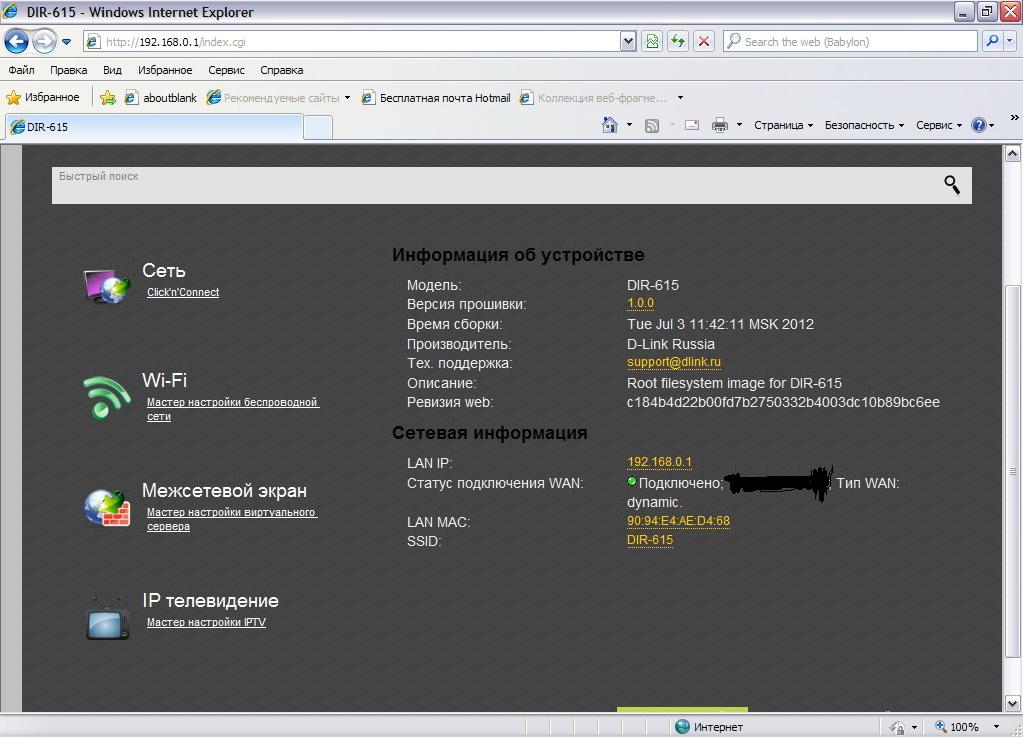Click the Сеть network monitor icon
Screen dimensions: 1023x737
tap(107, 286)
